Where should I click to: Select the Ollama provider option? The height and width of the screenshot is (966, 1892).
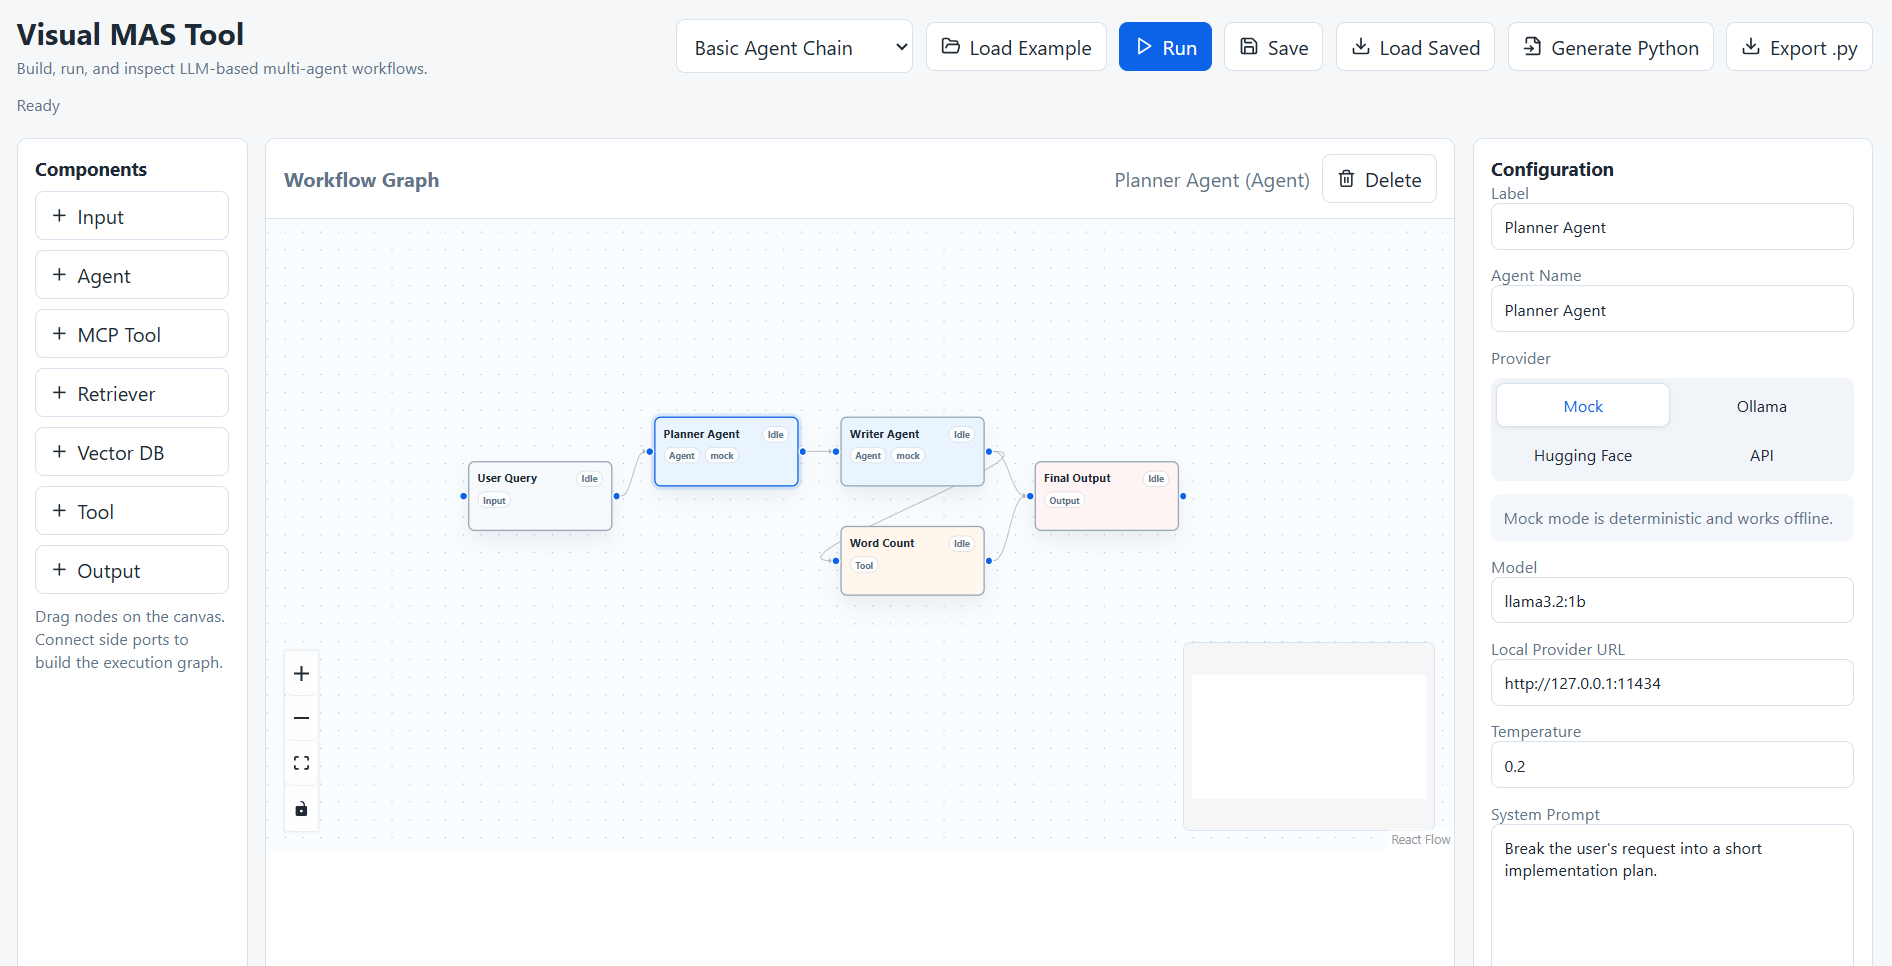[1761, 406]
